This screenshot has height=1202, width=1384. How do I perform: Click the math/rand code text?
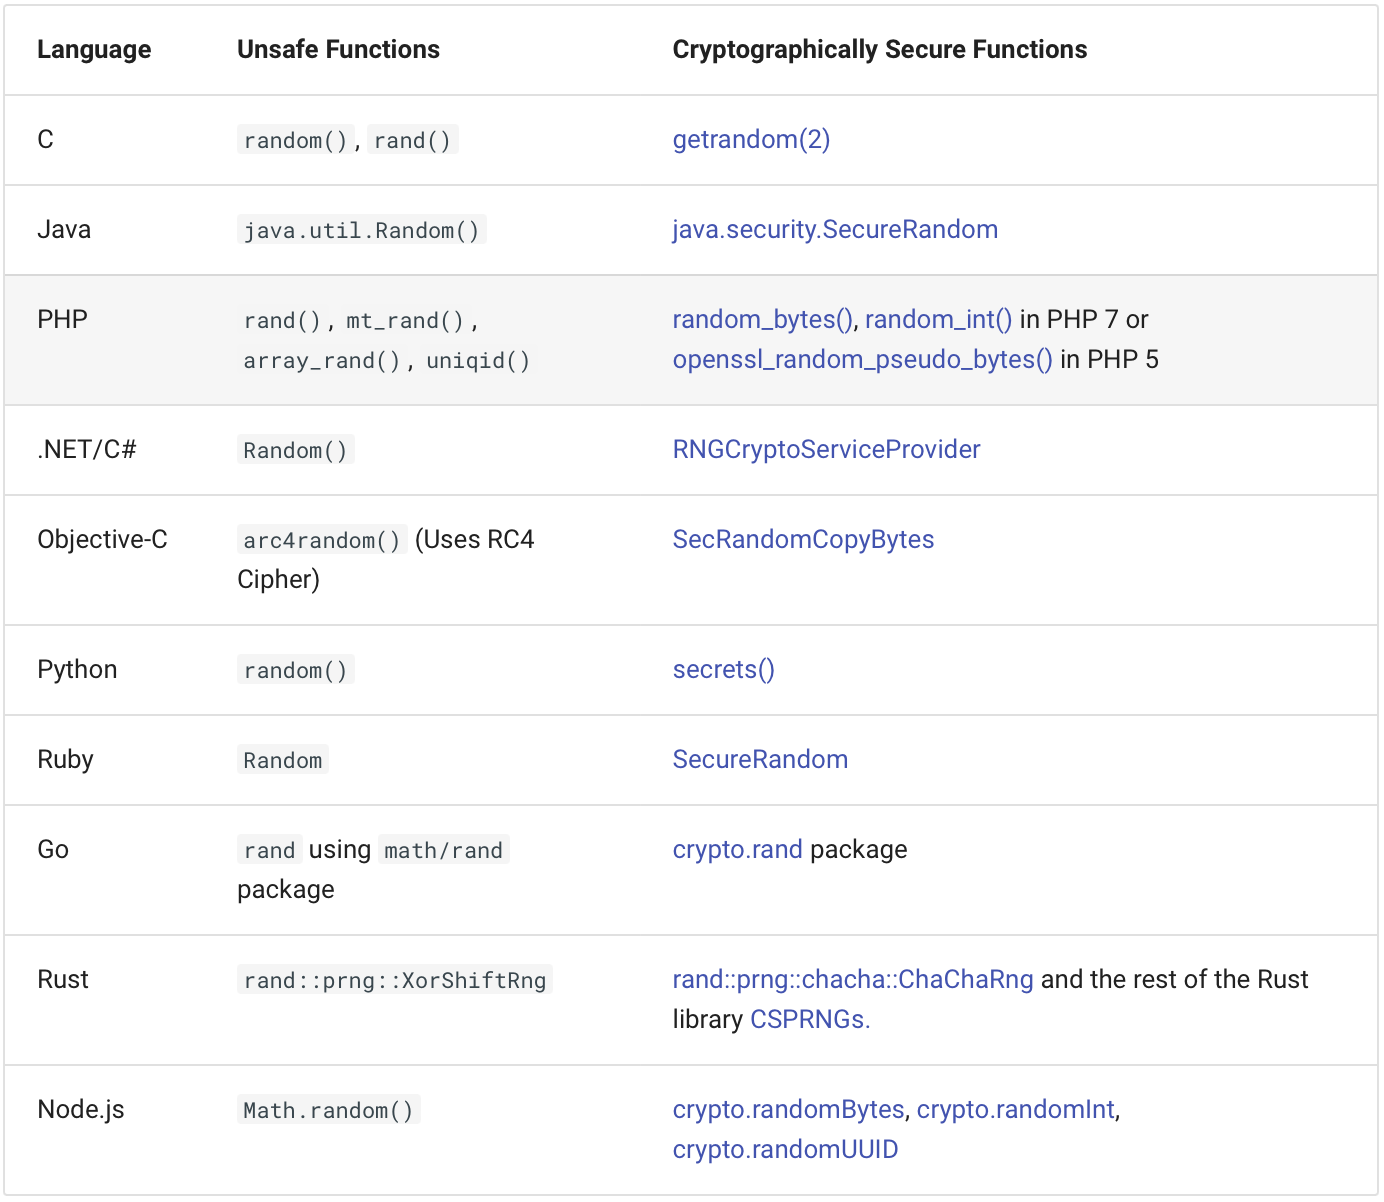pos(444,850)
